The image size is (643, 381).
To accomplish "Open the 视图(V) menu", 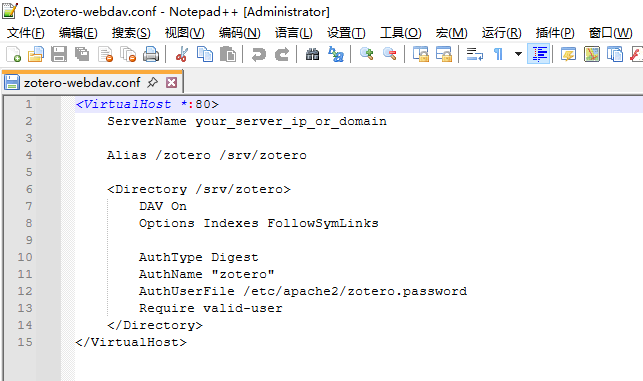I will (x=185, y=33).
